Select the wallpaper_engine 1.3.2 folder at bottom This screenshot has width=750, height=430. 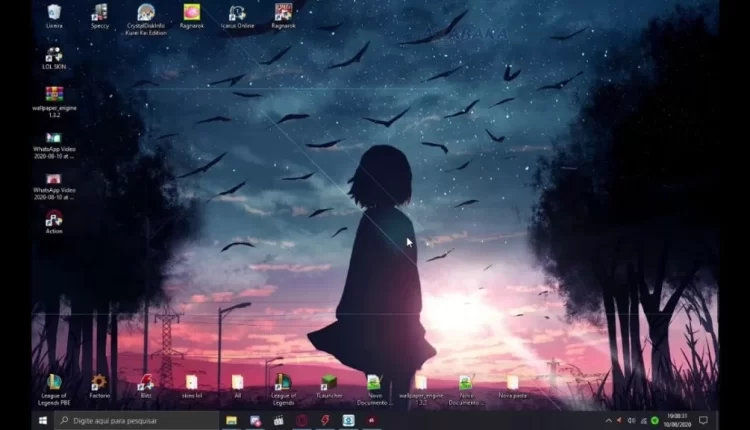point(421,390)
